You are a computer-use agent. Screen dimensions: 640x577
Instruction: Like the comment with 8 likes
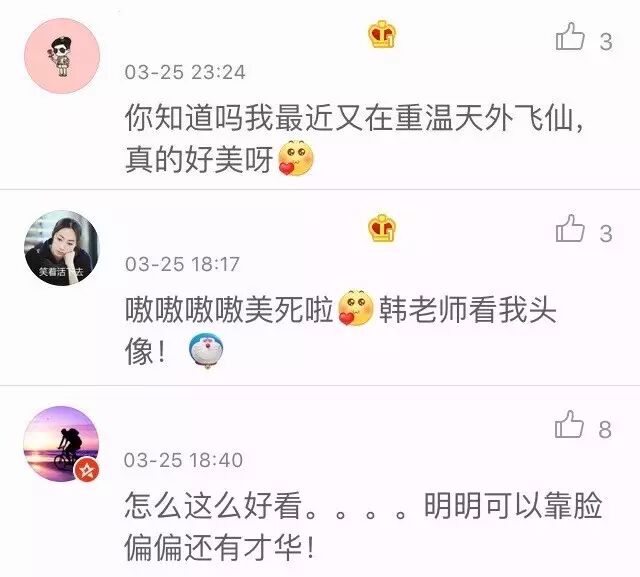point(569,424)
